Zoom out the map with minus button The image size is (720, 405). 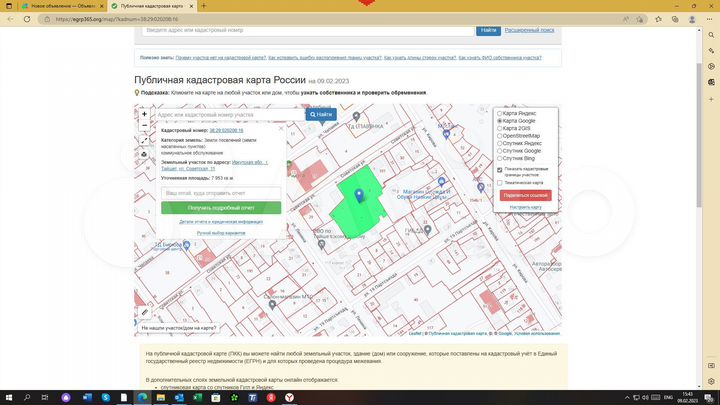[x=144, y=125]
